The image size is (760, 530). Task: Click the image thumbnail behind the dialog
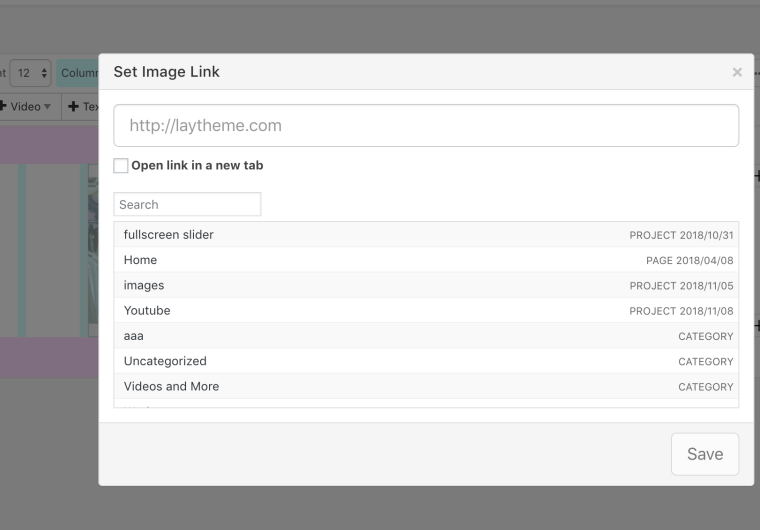92,250
